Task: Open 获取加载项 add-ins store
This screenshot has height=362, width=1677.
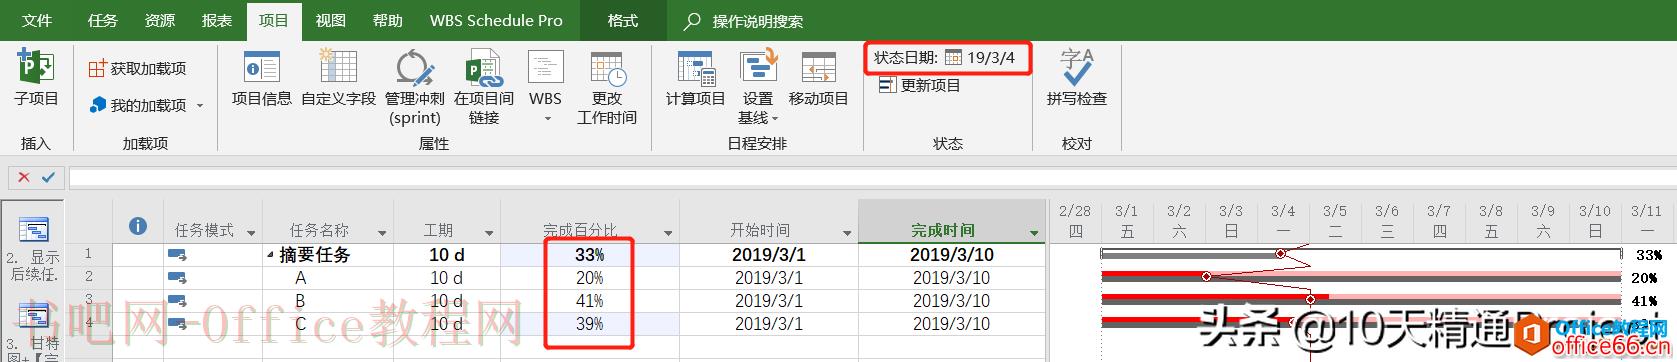Action: (x=137, y=68)
